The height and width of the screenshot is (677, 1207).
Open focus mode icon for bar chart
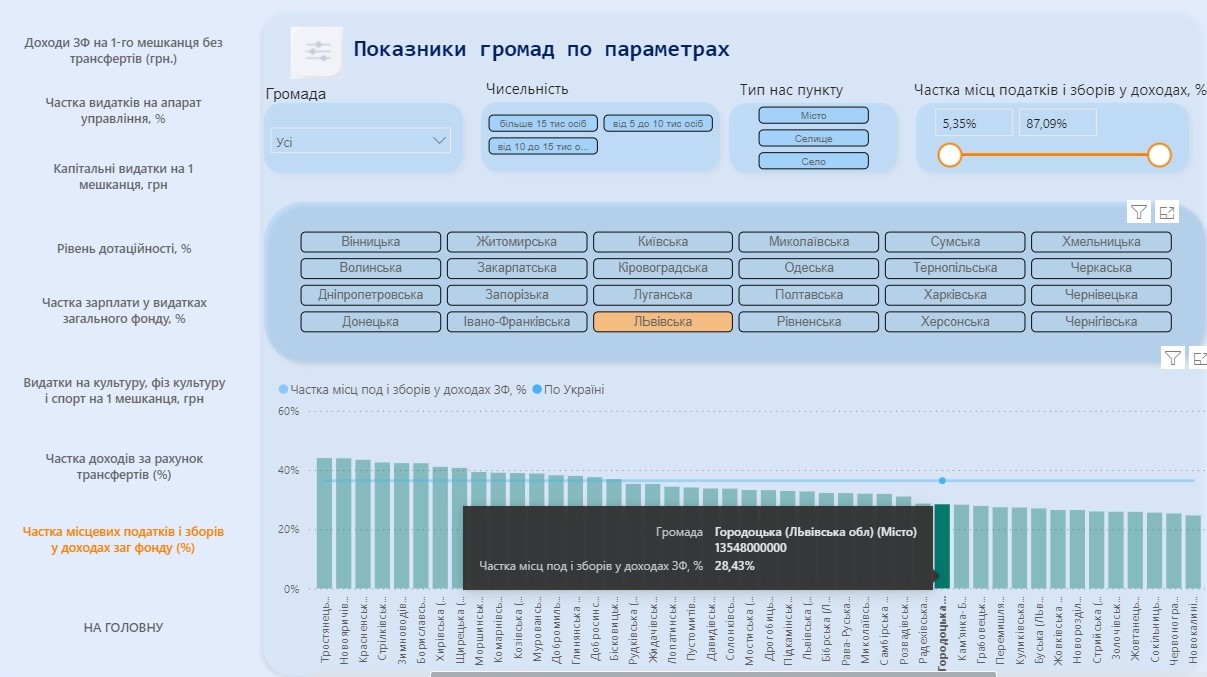pyautogui.click(x=1199, y=358)
